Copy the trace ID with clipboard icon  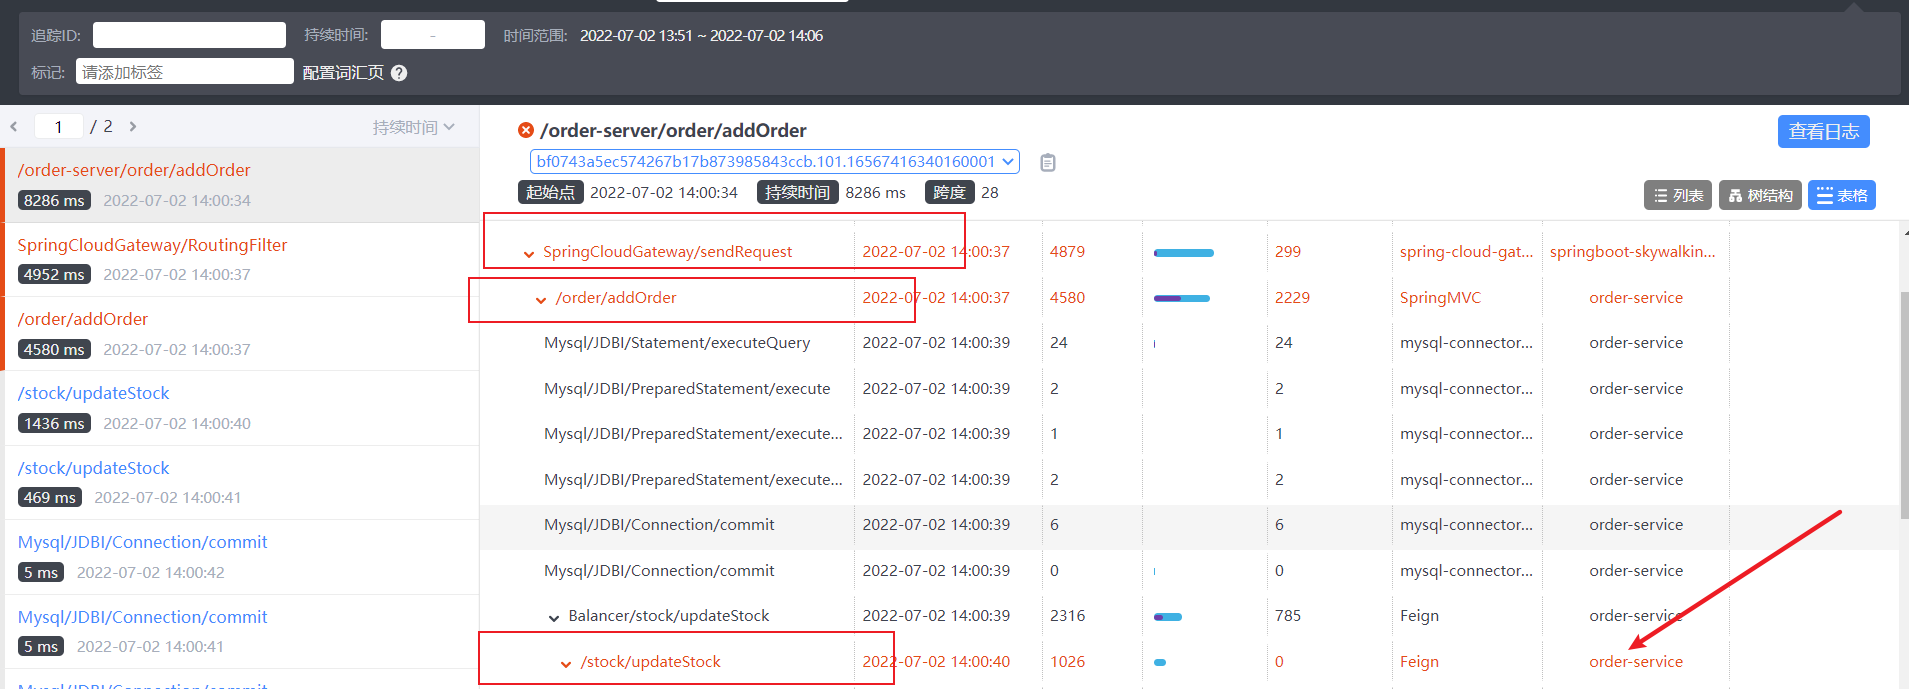(x=1048, y=162)
